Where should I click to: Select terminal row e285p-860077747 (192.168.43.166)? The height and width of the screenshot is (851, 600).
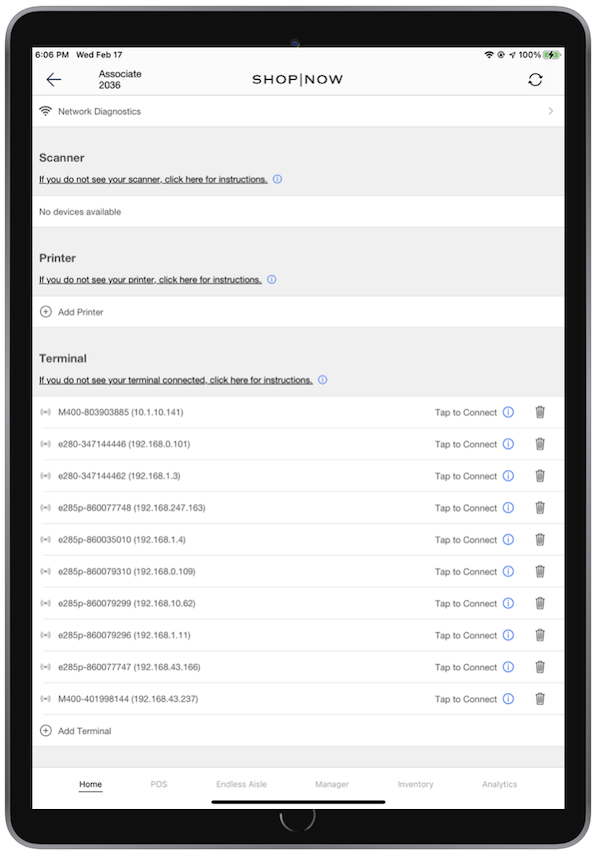(298, 667)
